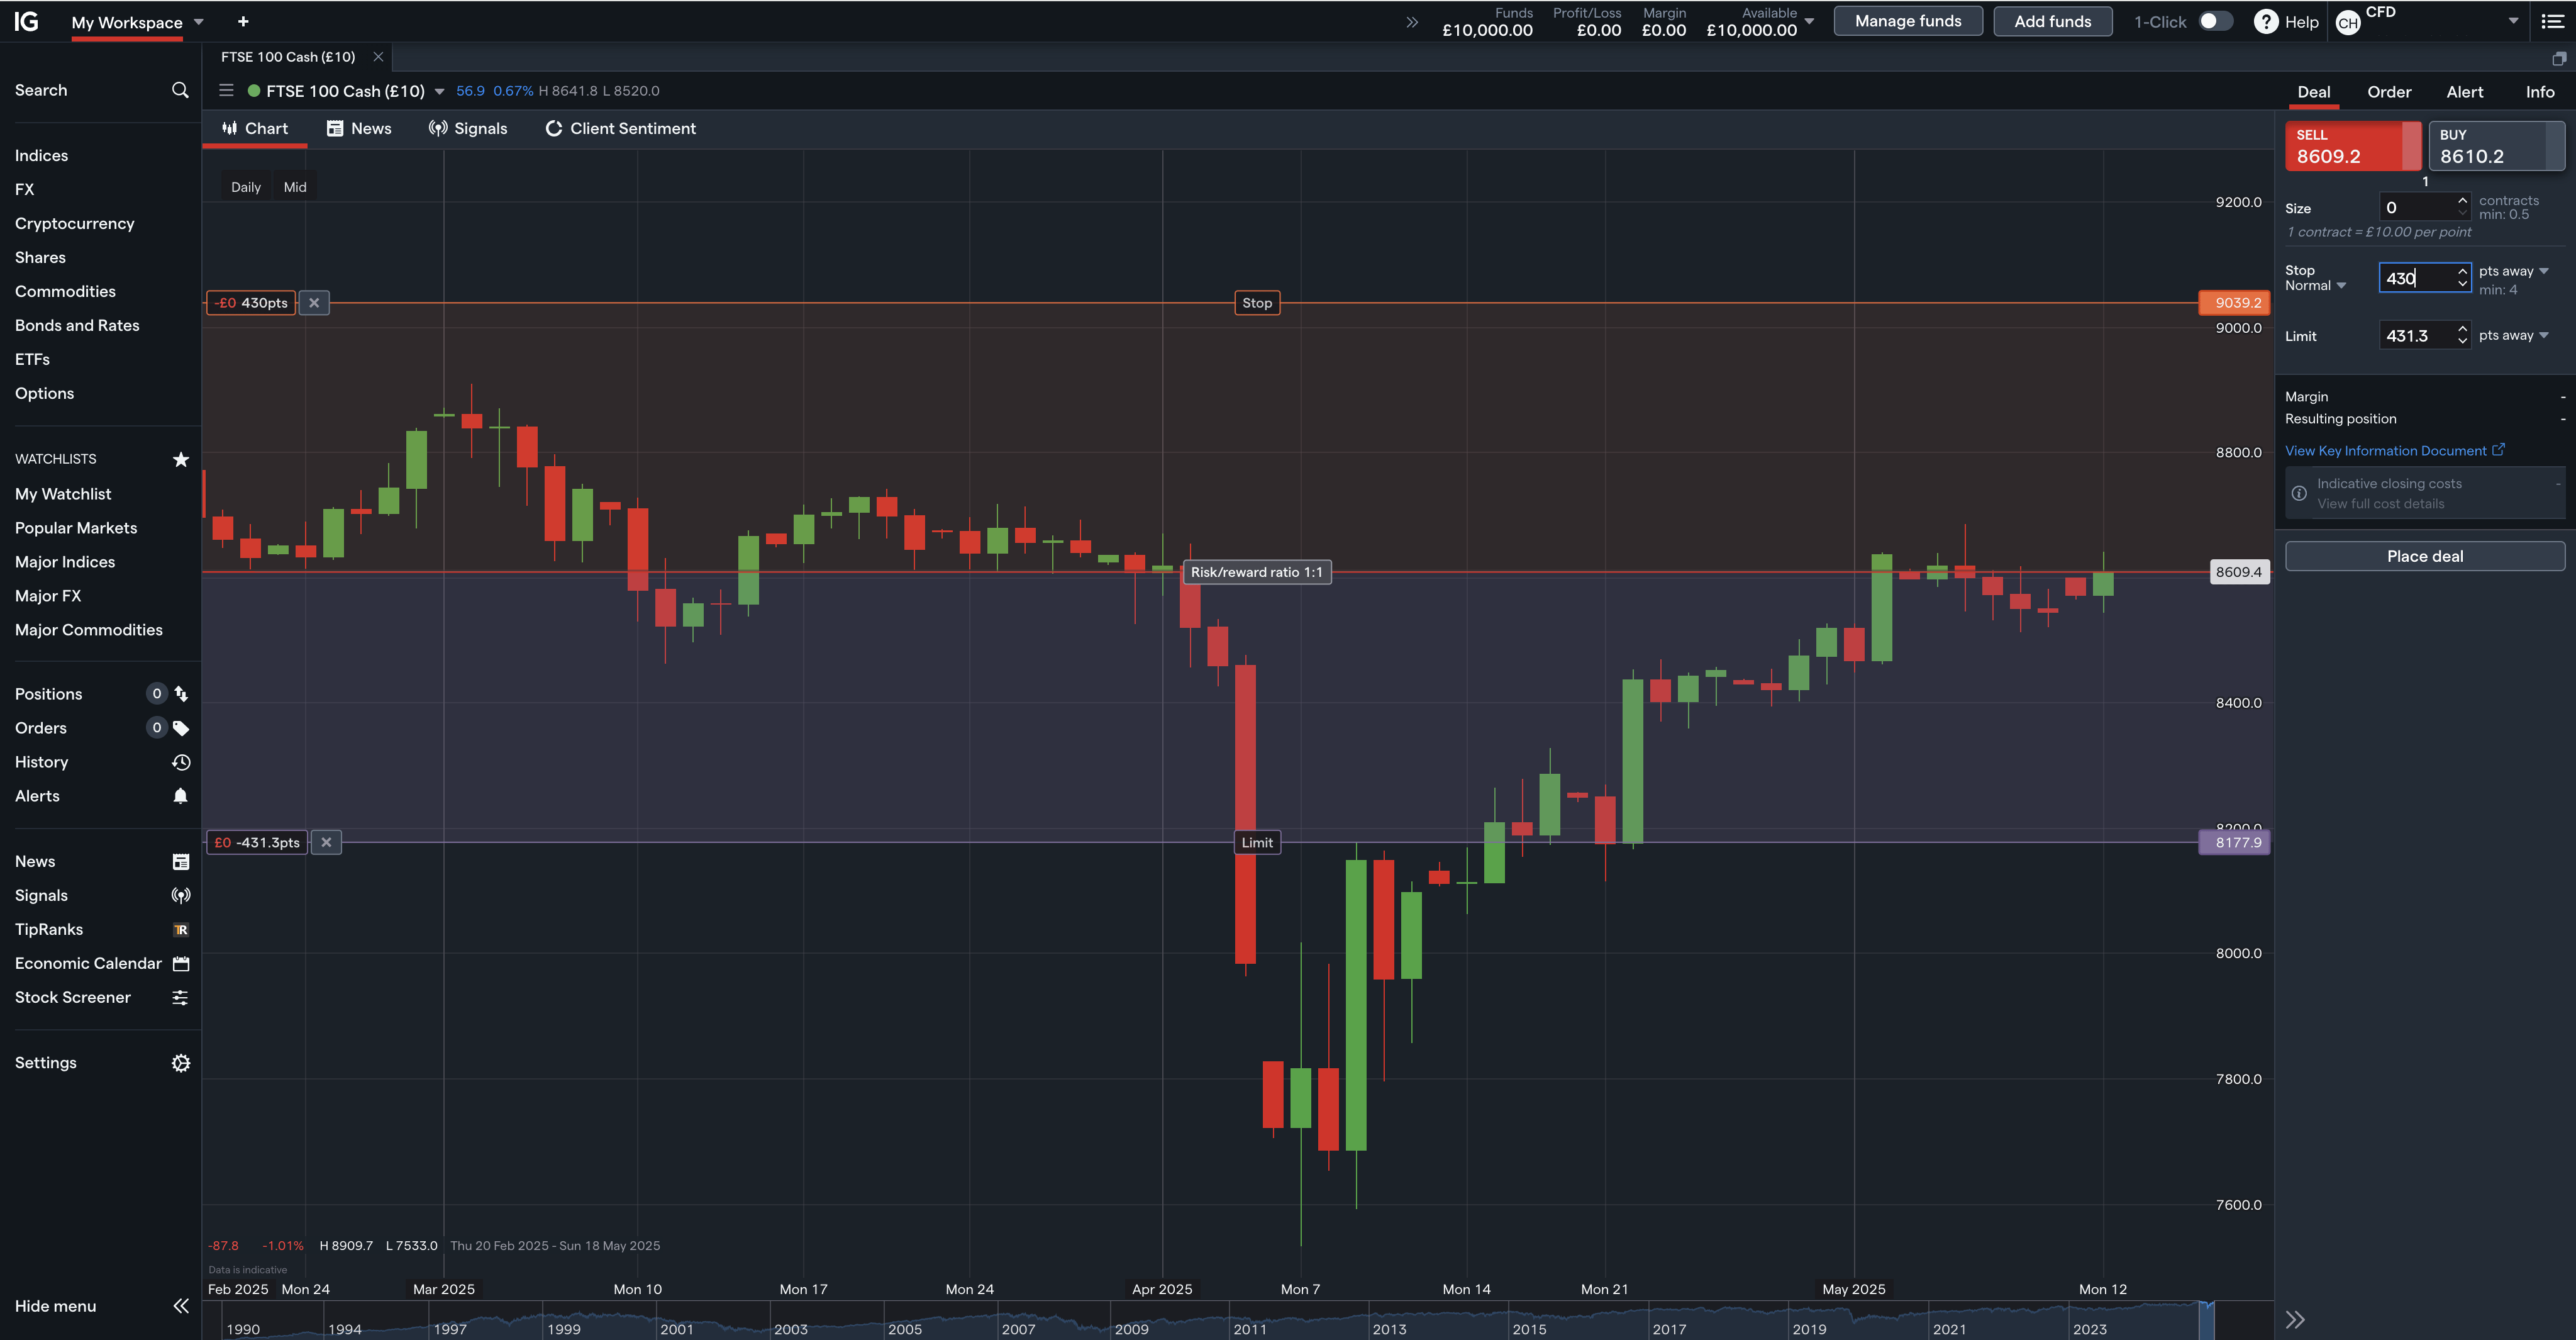
Task: Open Client Sentiment tab
Action: (x=621, y=128)
